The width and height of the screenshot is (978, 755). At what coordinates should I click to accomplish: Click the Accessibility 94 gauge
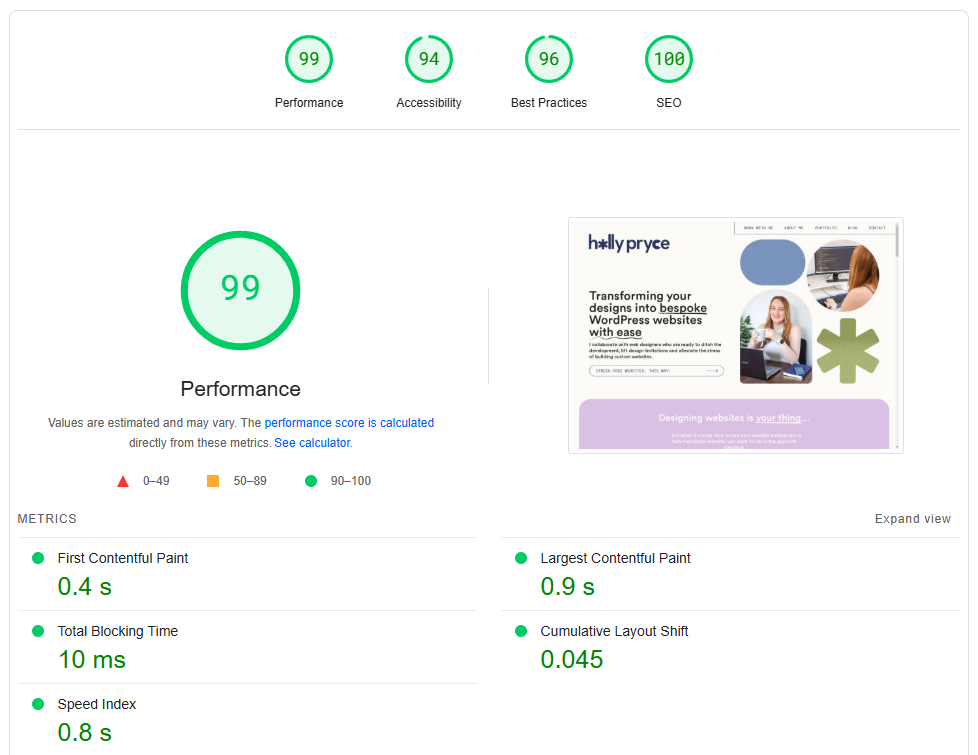[429, 59]
